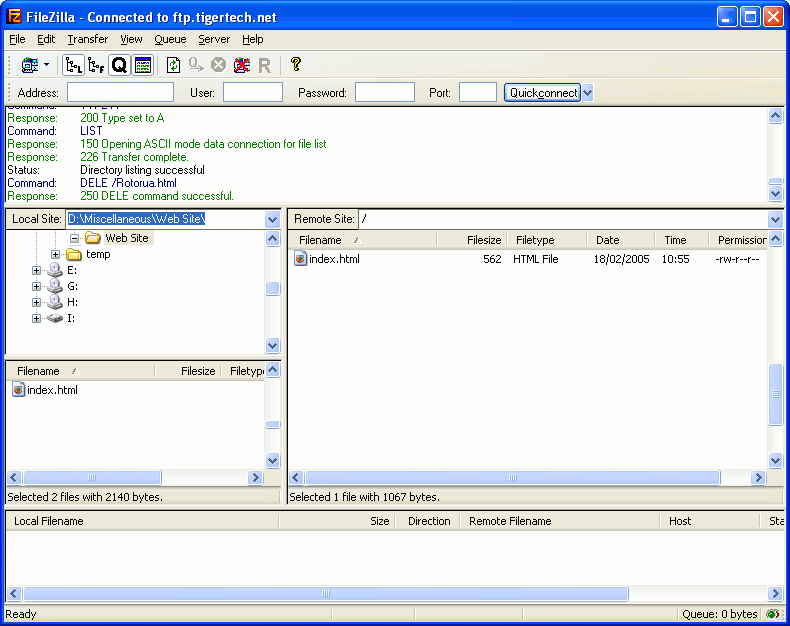Open the Site Manager icon
Image resolution: width=790 pixels, height=626 pixels.
30,65
